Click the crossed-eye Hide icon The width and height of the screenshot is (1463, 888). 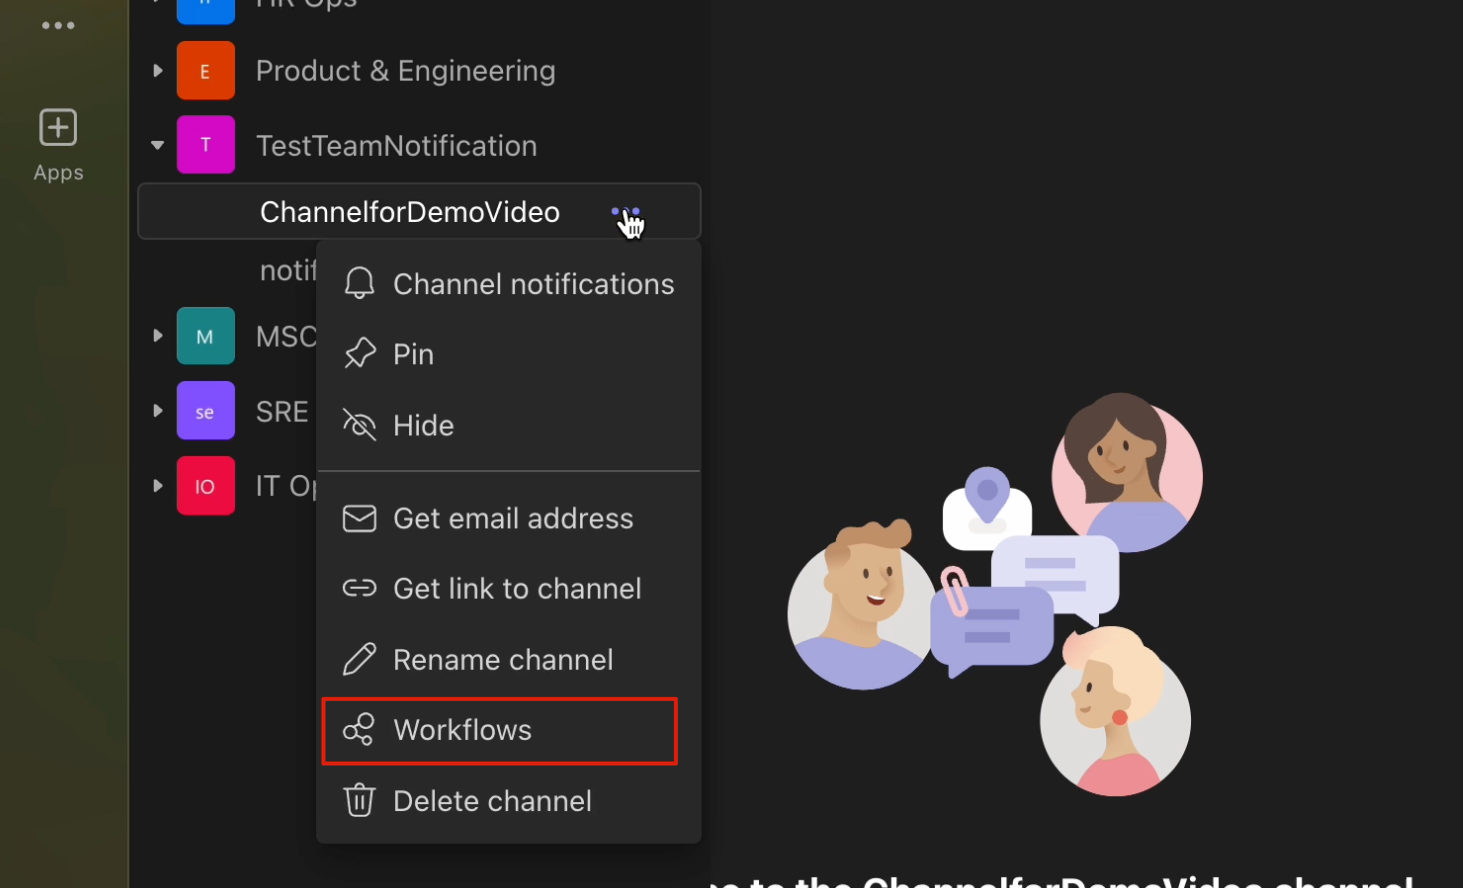[359, 425]
